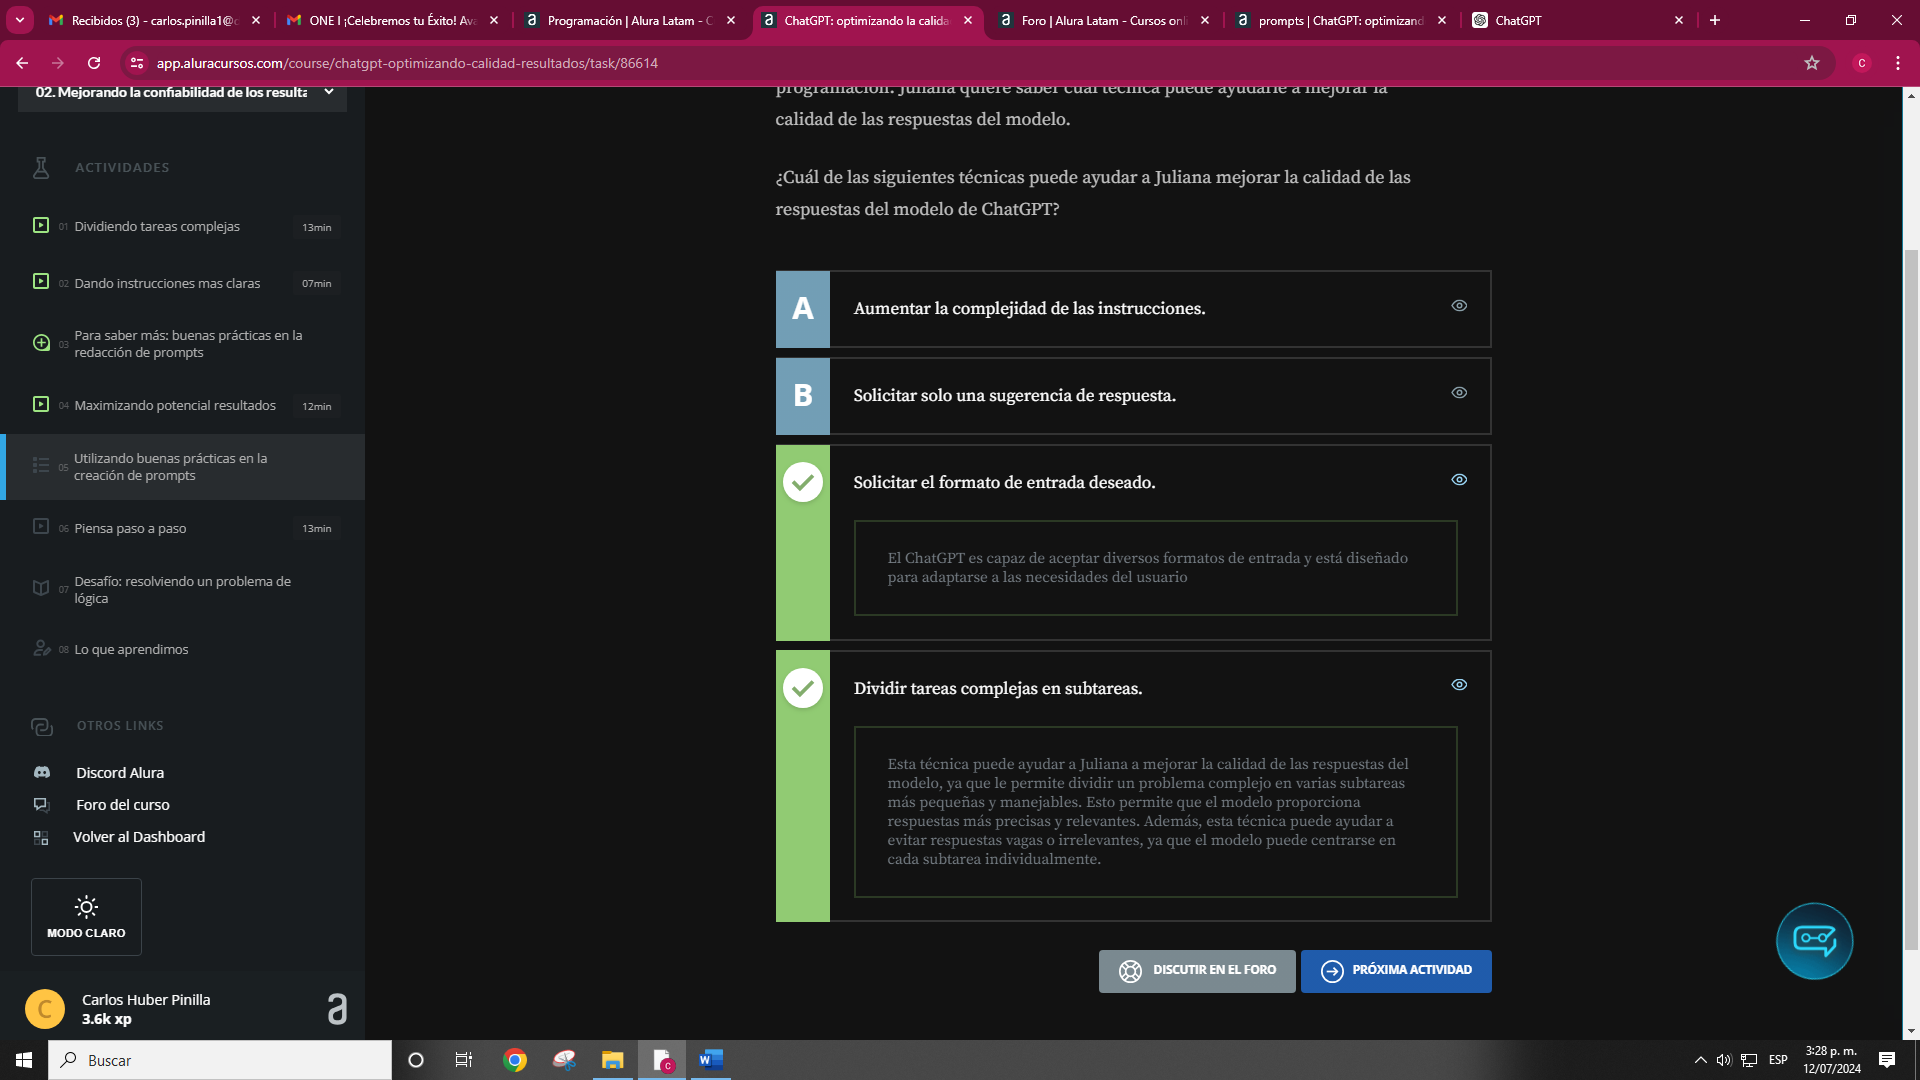Click Word icon in Windows taskbar

(712, 1059)
